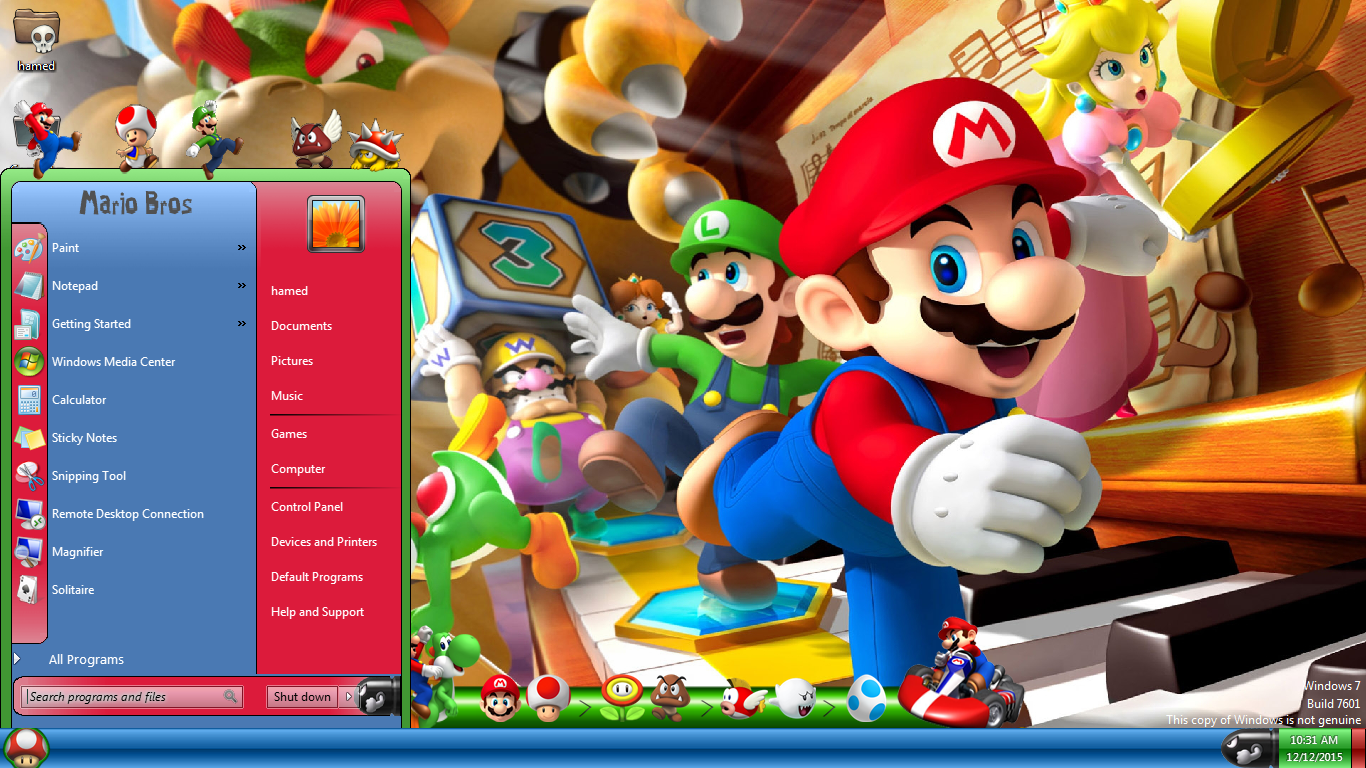Expand Notepad jump list arrow
The image size is (1366, 768).
(241, 286)
